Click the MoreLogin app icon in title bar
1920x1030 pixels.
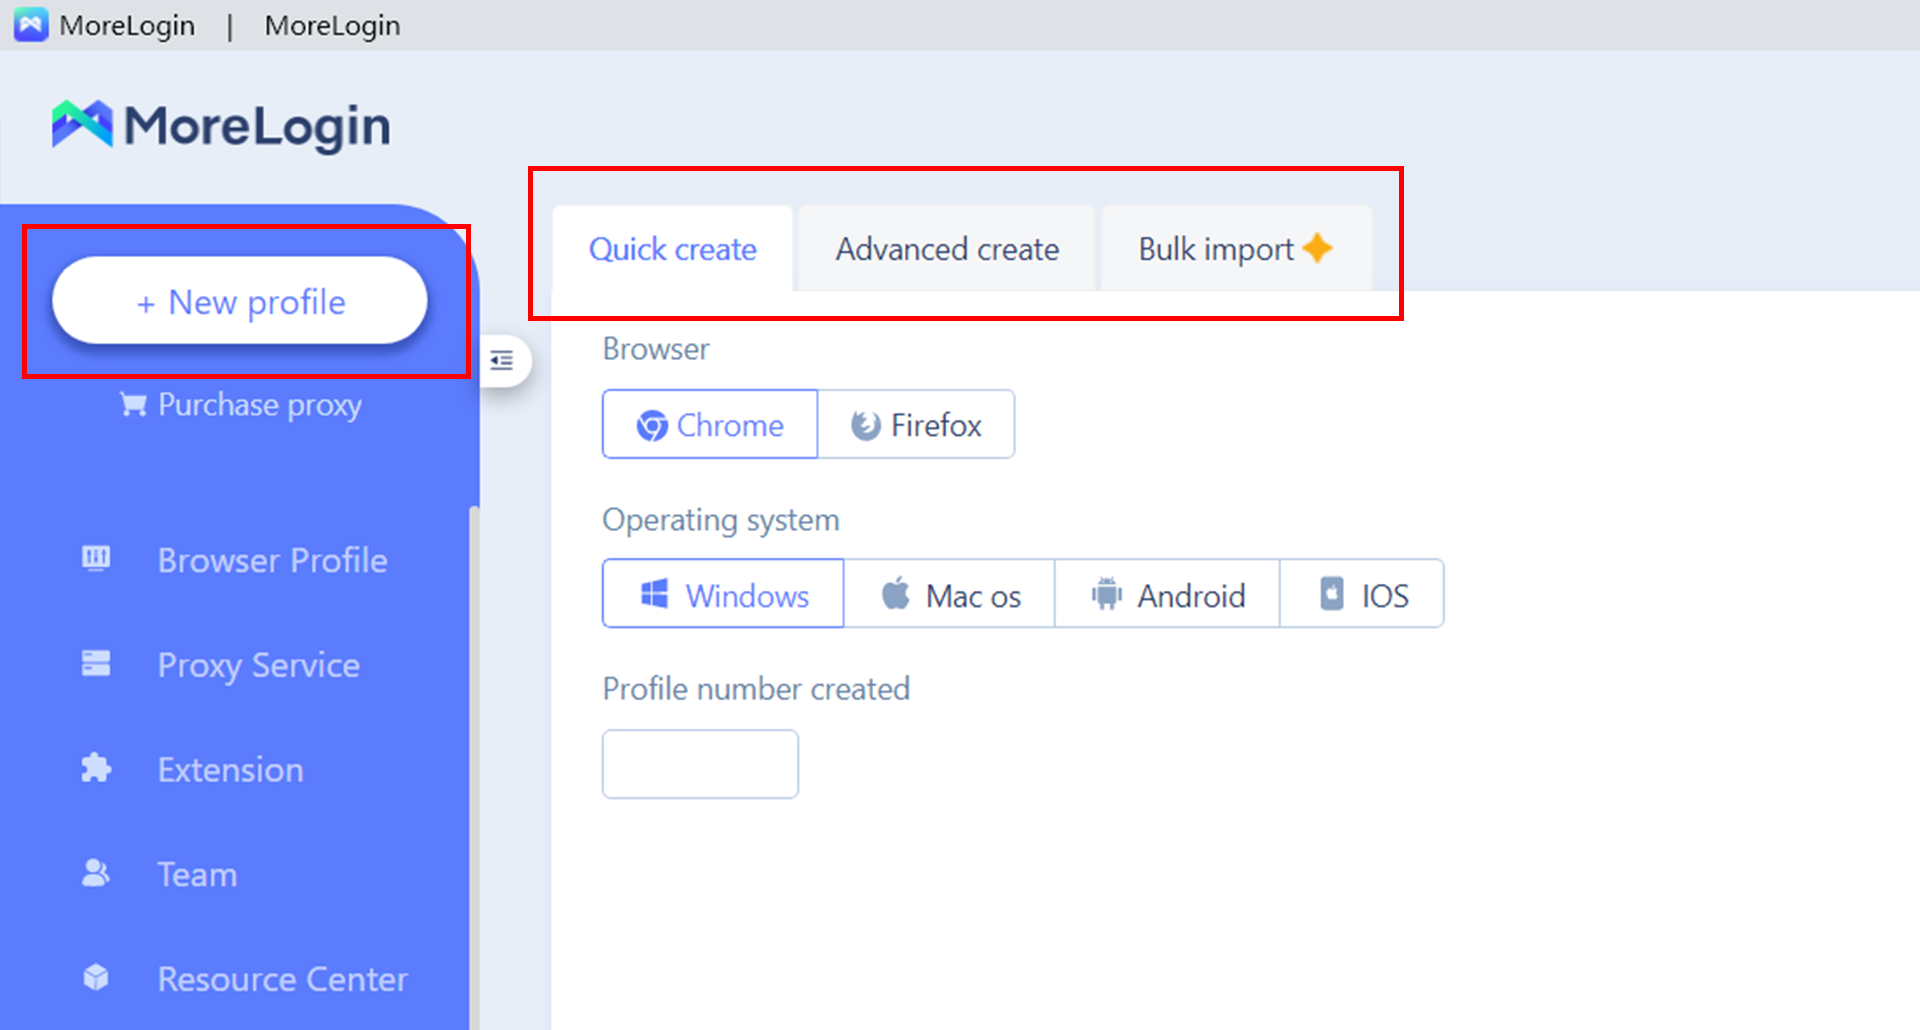(x=30, y=24)
